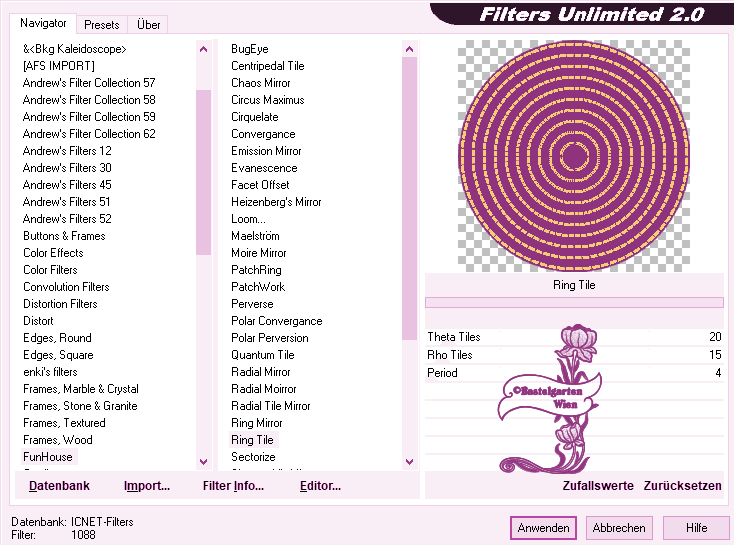Choose the Radial Tile Mirror filter
734x545 pixels.
(271, 406)
